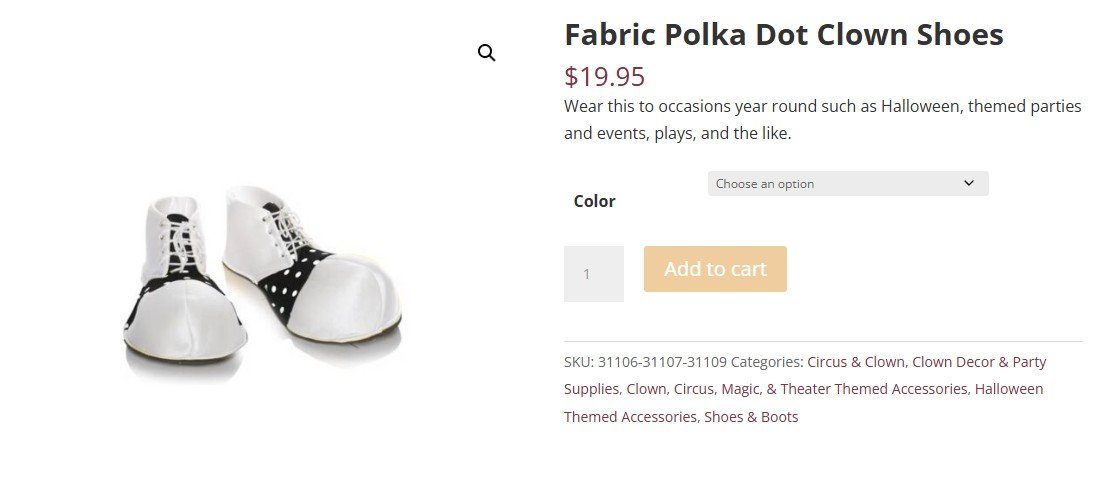Open the Circus & Clown category link
The height and width of the screenshot is (489, 1115).
[855, 362]
